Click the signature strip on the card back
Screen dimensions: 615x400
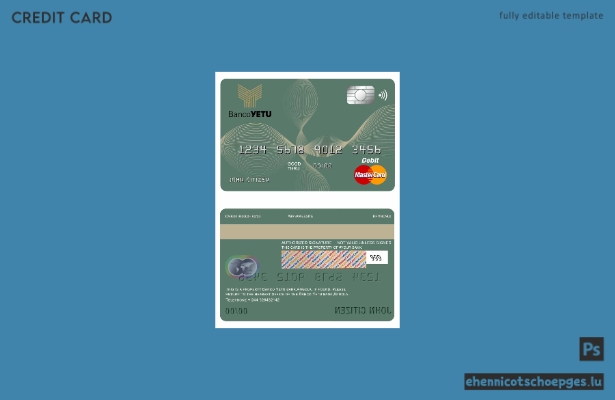coord(324,260)
